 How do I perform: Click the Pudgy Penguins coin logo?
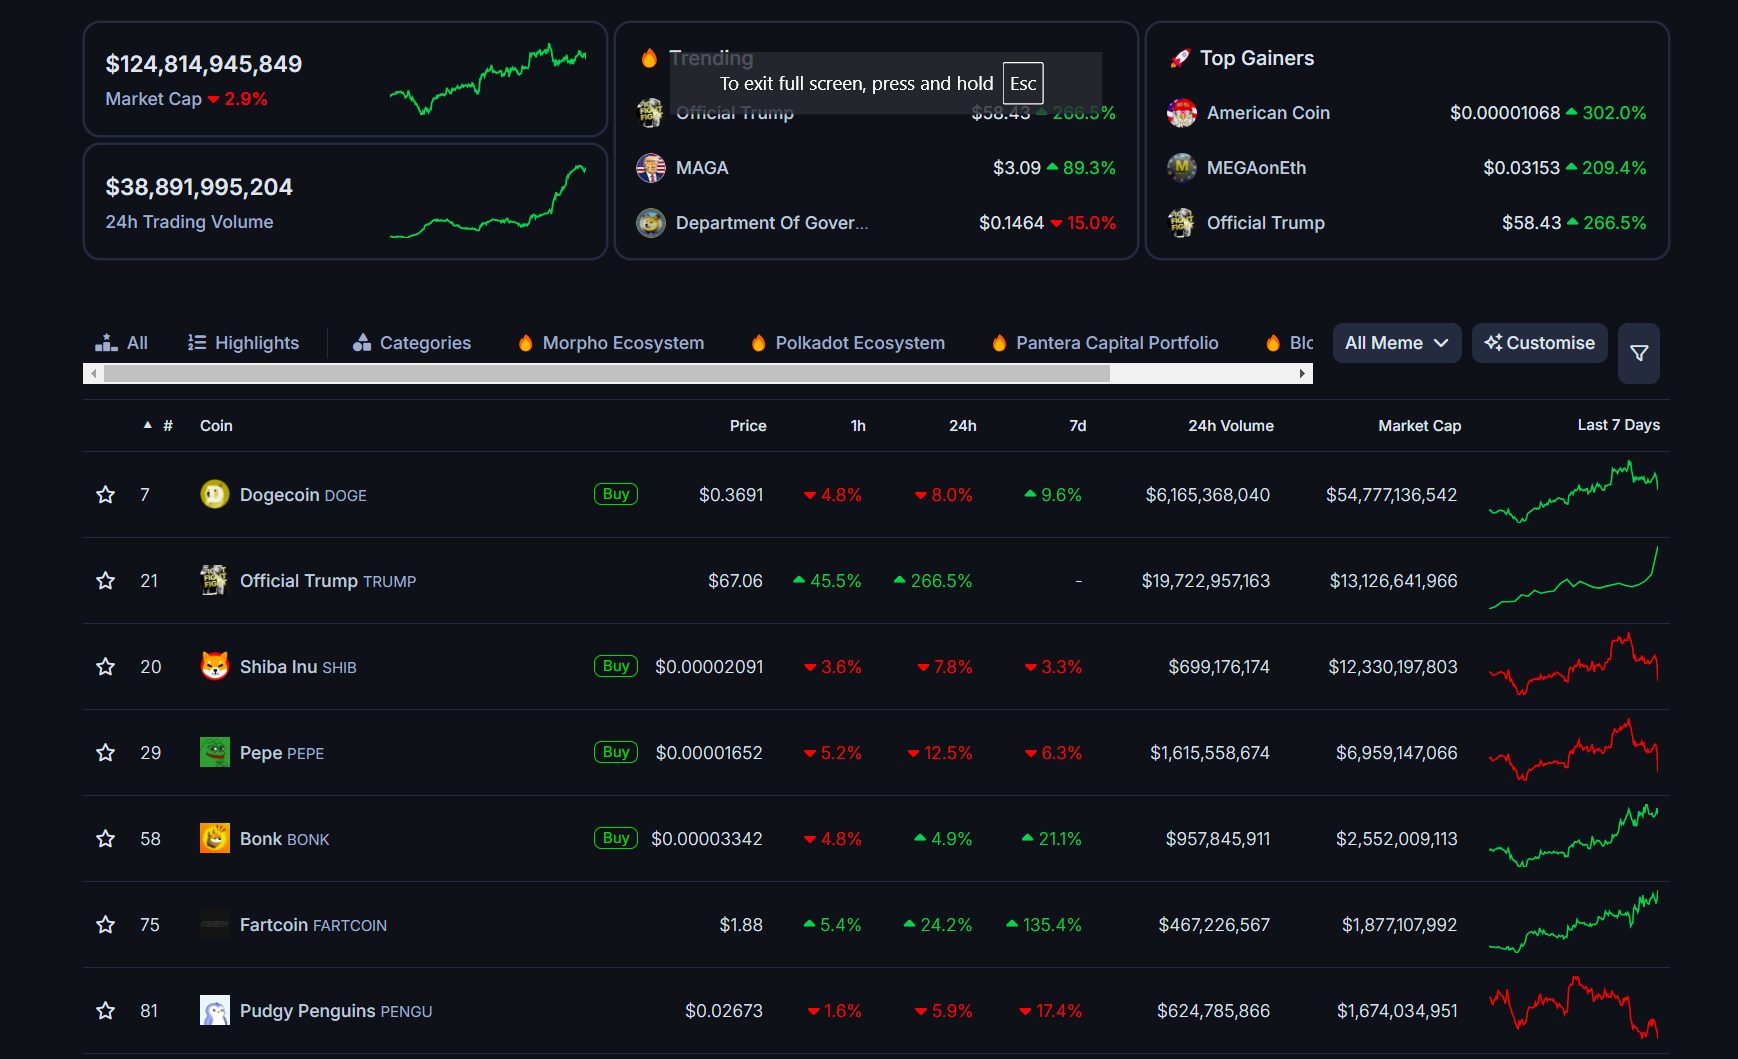tap(214, 1010)
